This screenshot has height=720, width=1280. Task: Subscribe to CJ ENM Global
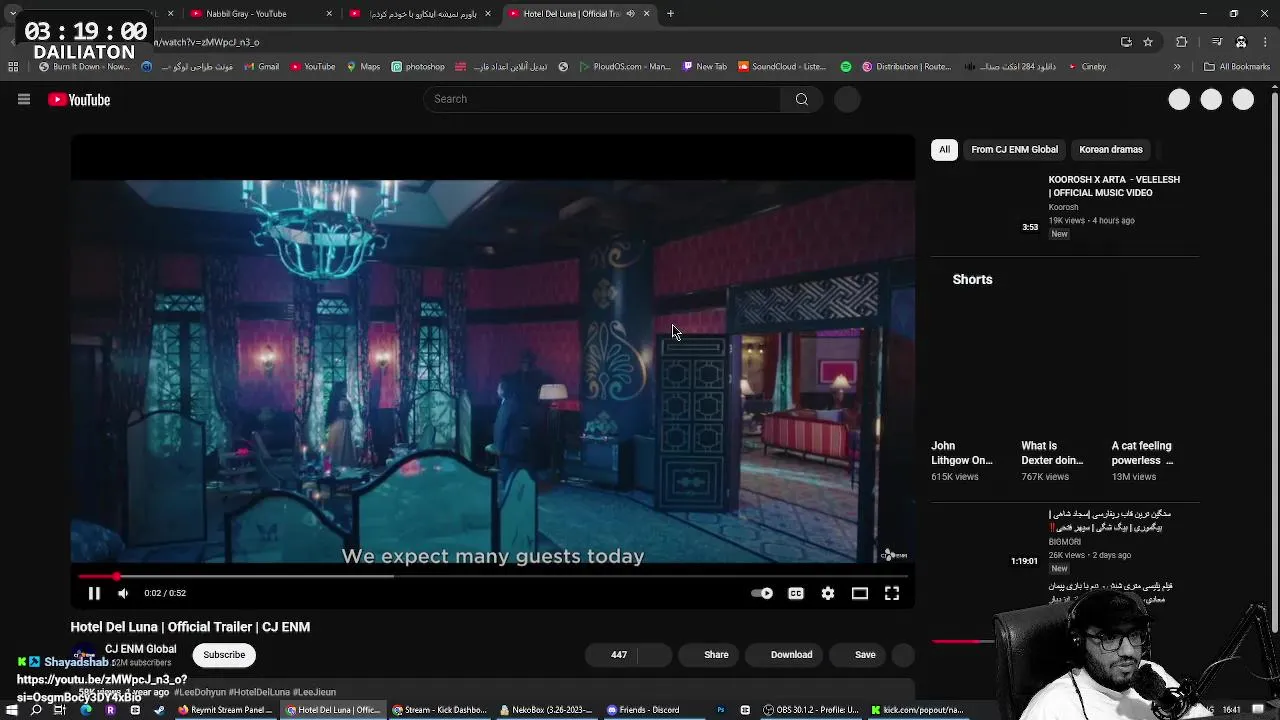tap(224, 655)
